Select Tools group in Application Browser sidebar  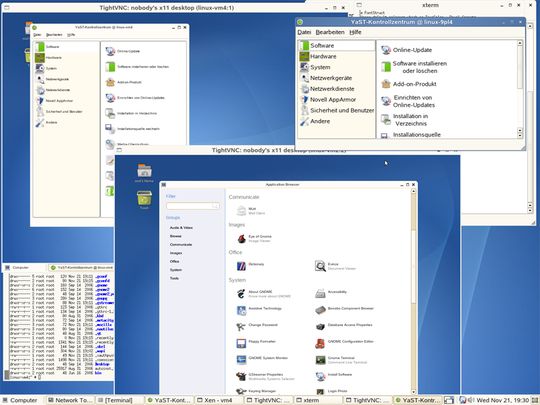pos(174,278)
